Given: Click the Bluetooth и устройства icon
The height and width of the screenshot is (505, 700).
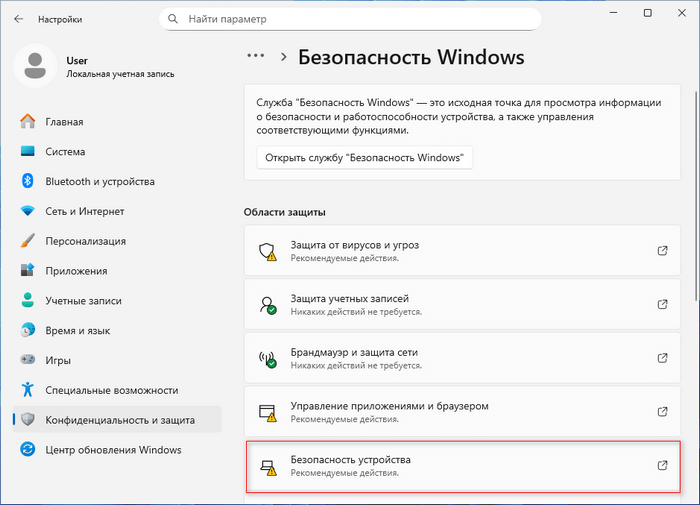Looking at the screenshot, I should pos(28,182).
